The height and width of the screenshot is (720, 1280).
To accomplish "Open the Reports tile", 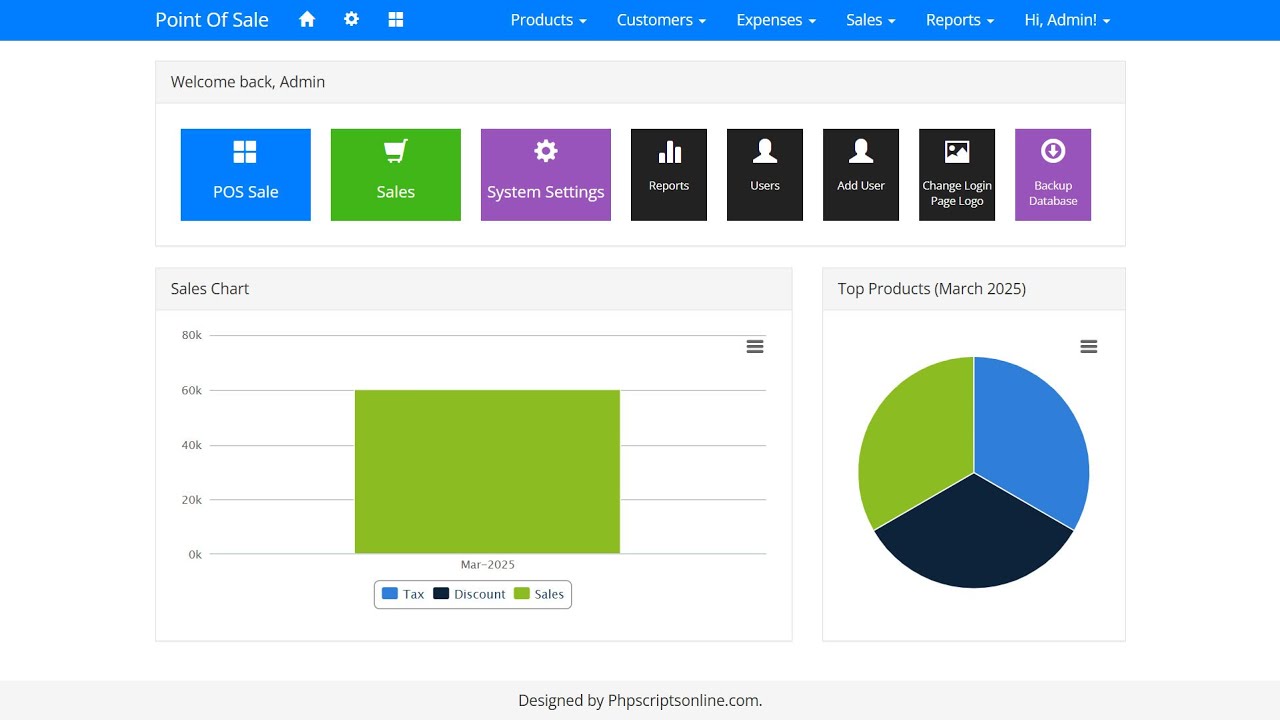I will [x=669, y=175].
